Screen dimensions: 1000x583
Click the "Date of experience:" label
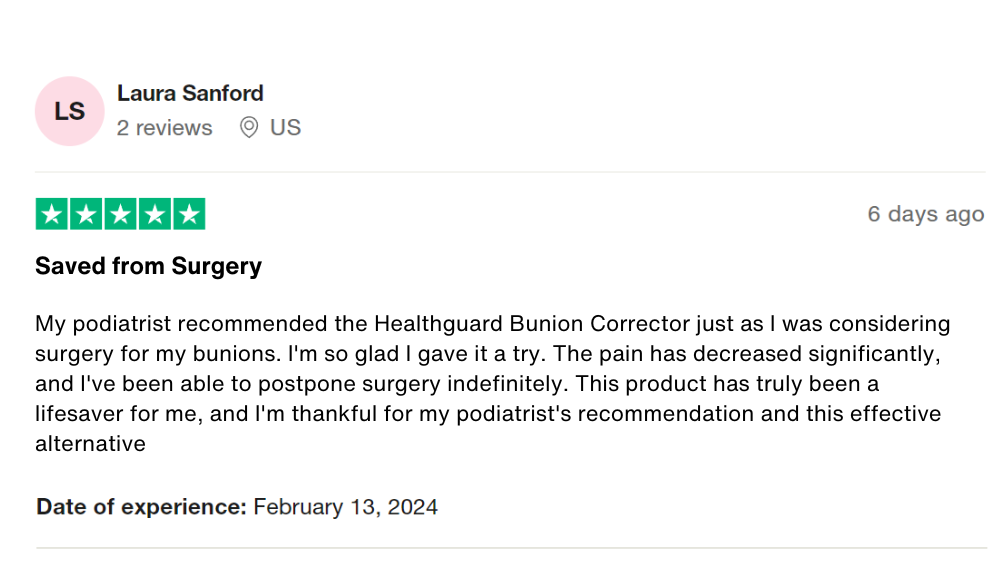141,507
